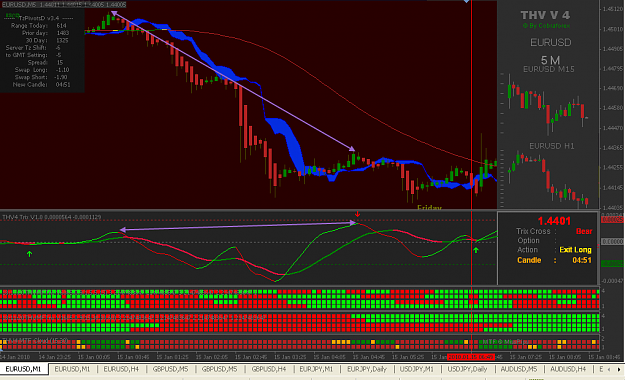Click the 0.00000 Trix level label

click(612, 242)
